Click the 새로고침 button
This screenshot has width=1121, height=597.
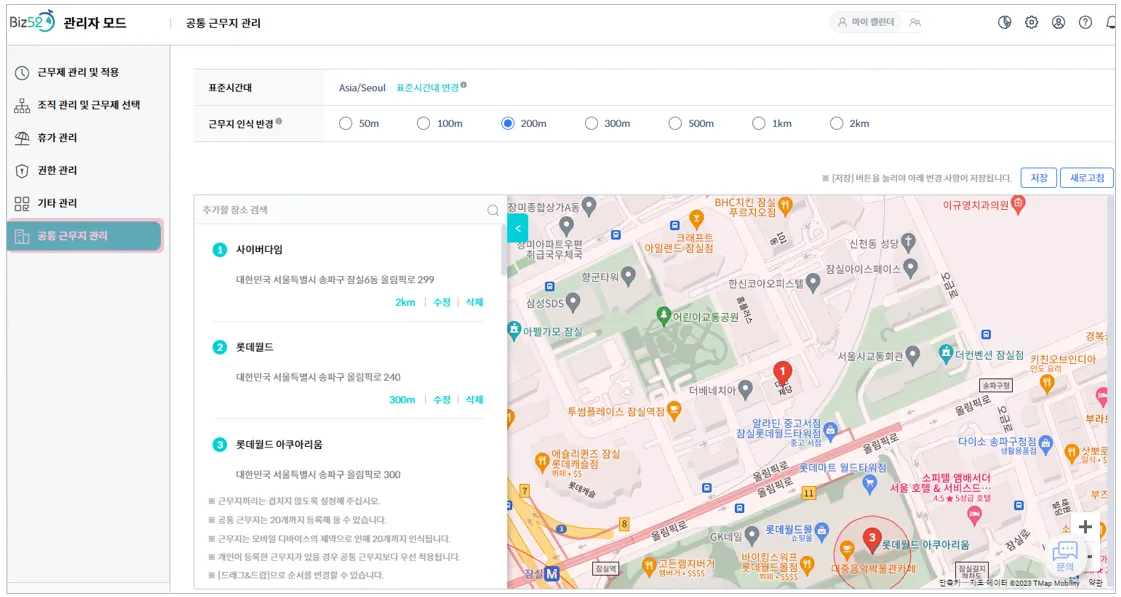click(1087, 178)
